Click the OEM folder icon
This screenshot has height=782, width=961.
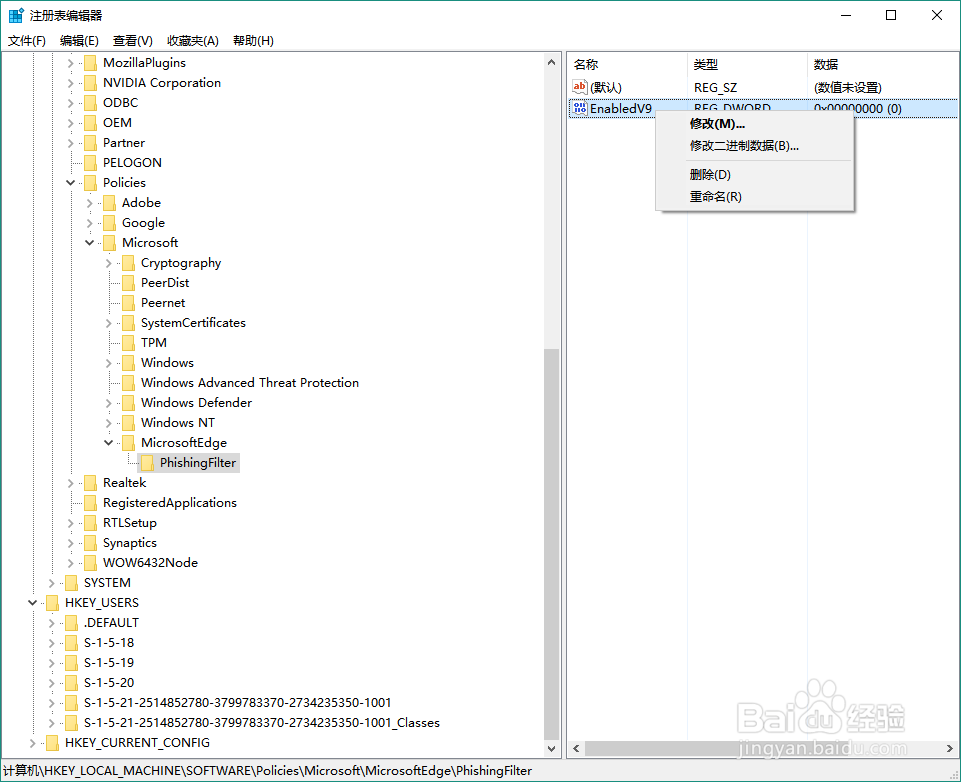click(90, 123)
